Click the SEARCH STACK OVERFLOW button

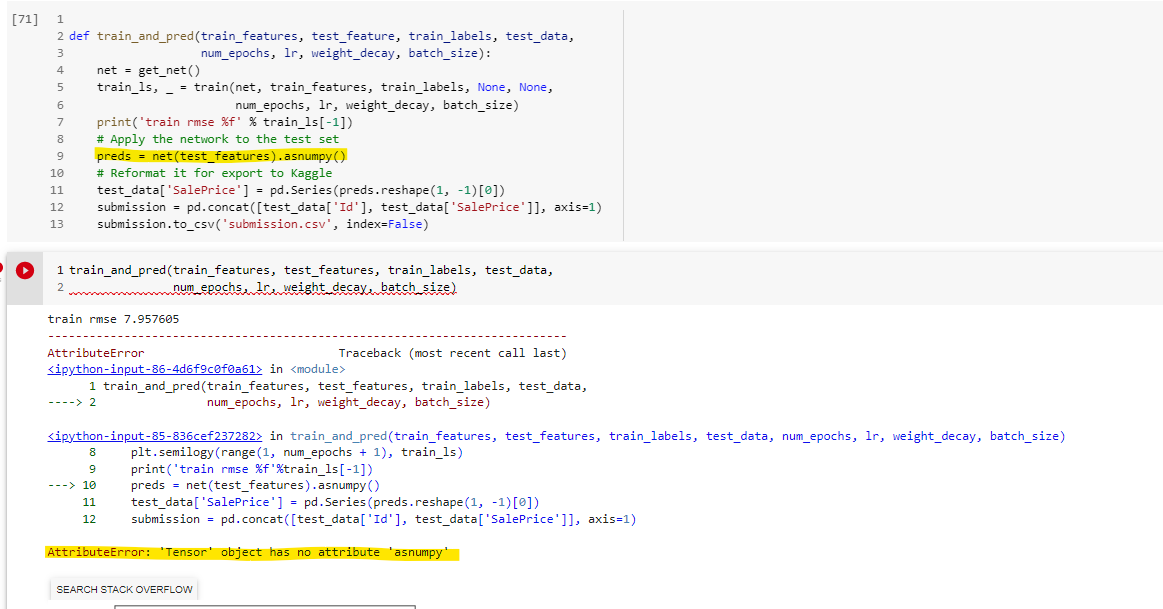[x=123, y=589]
